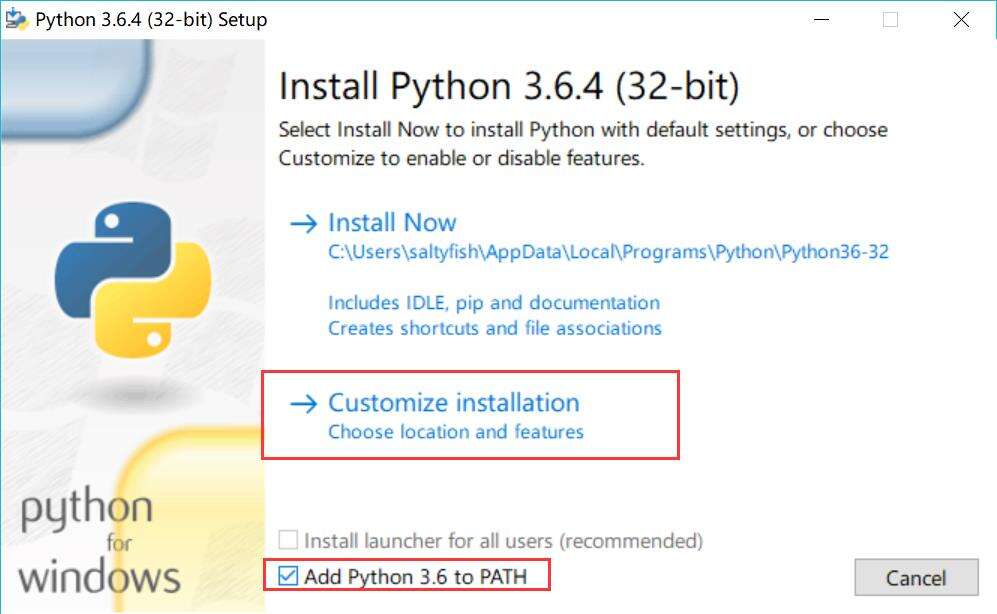Screen dimensions: 997x614
Task: Choose Customize installation option
Action: point(453,403)
